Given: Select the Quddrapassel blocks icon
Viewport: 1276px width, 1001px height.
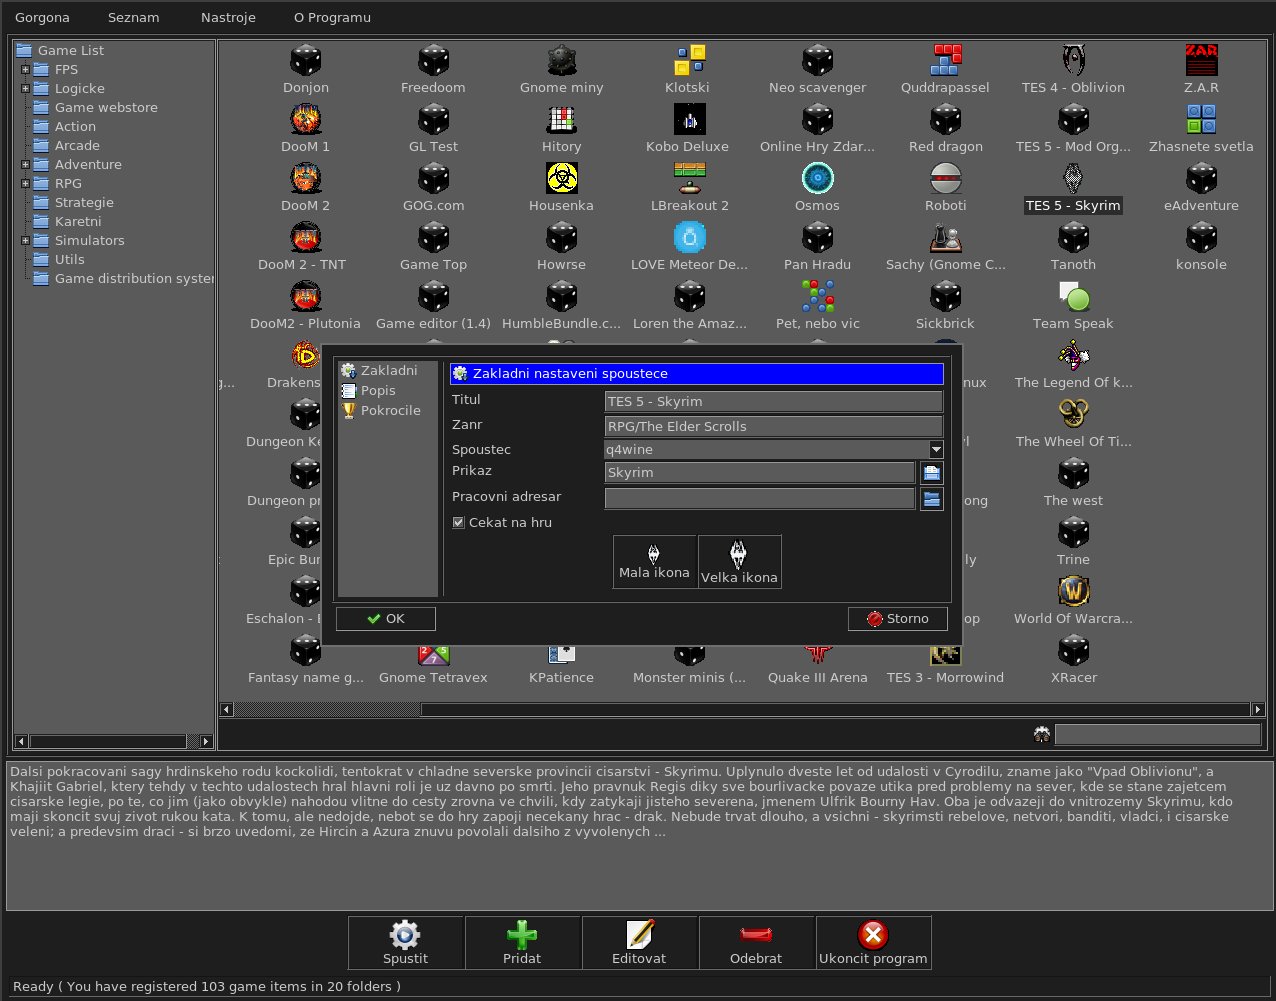Looking at the screenshot, I should 946,61.
